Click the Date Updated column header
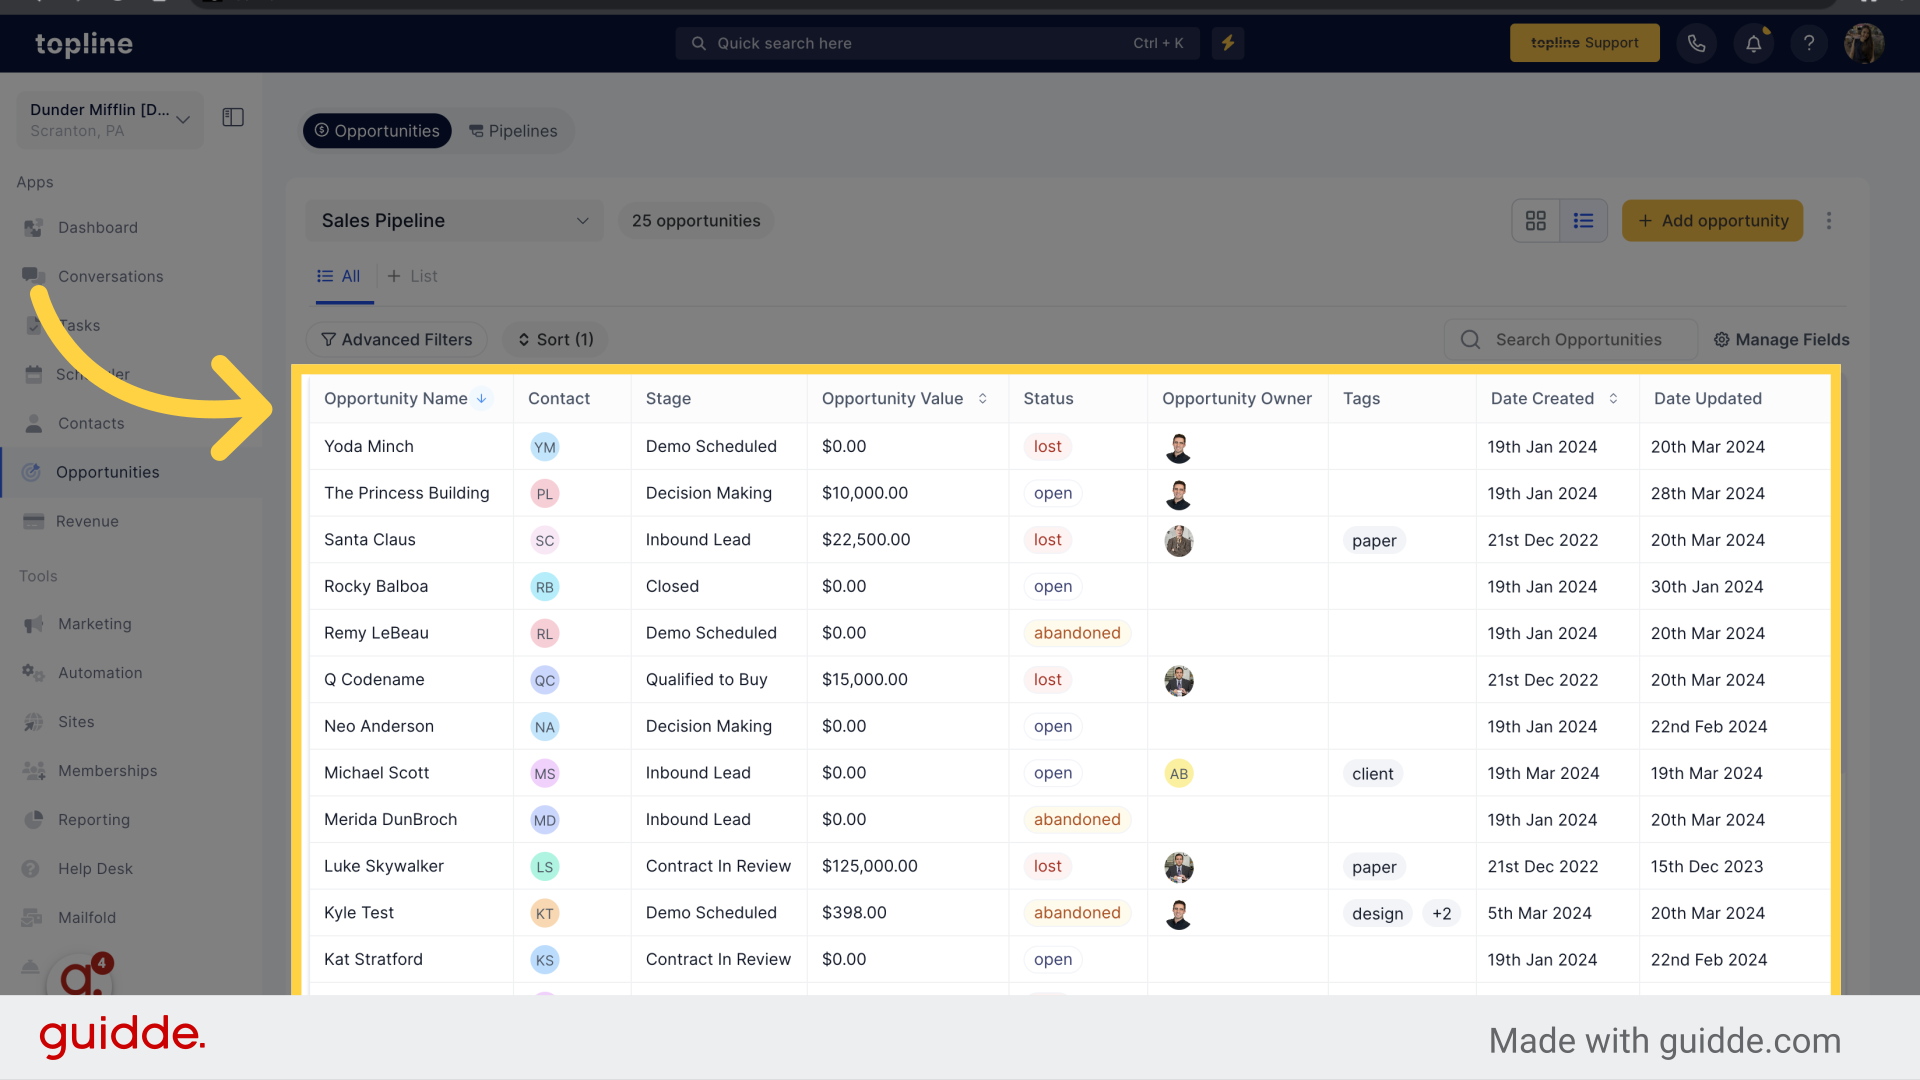The width and height of the screenshot is (1920, 1080). [1707, 398]
